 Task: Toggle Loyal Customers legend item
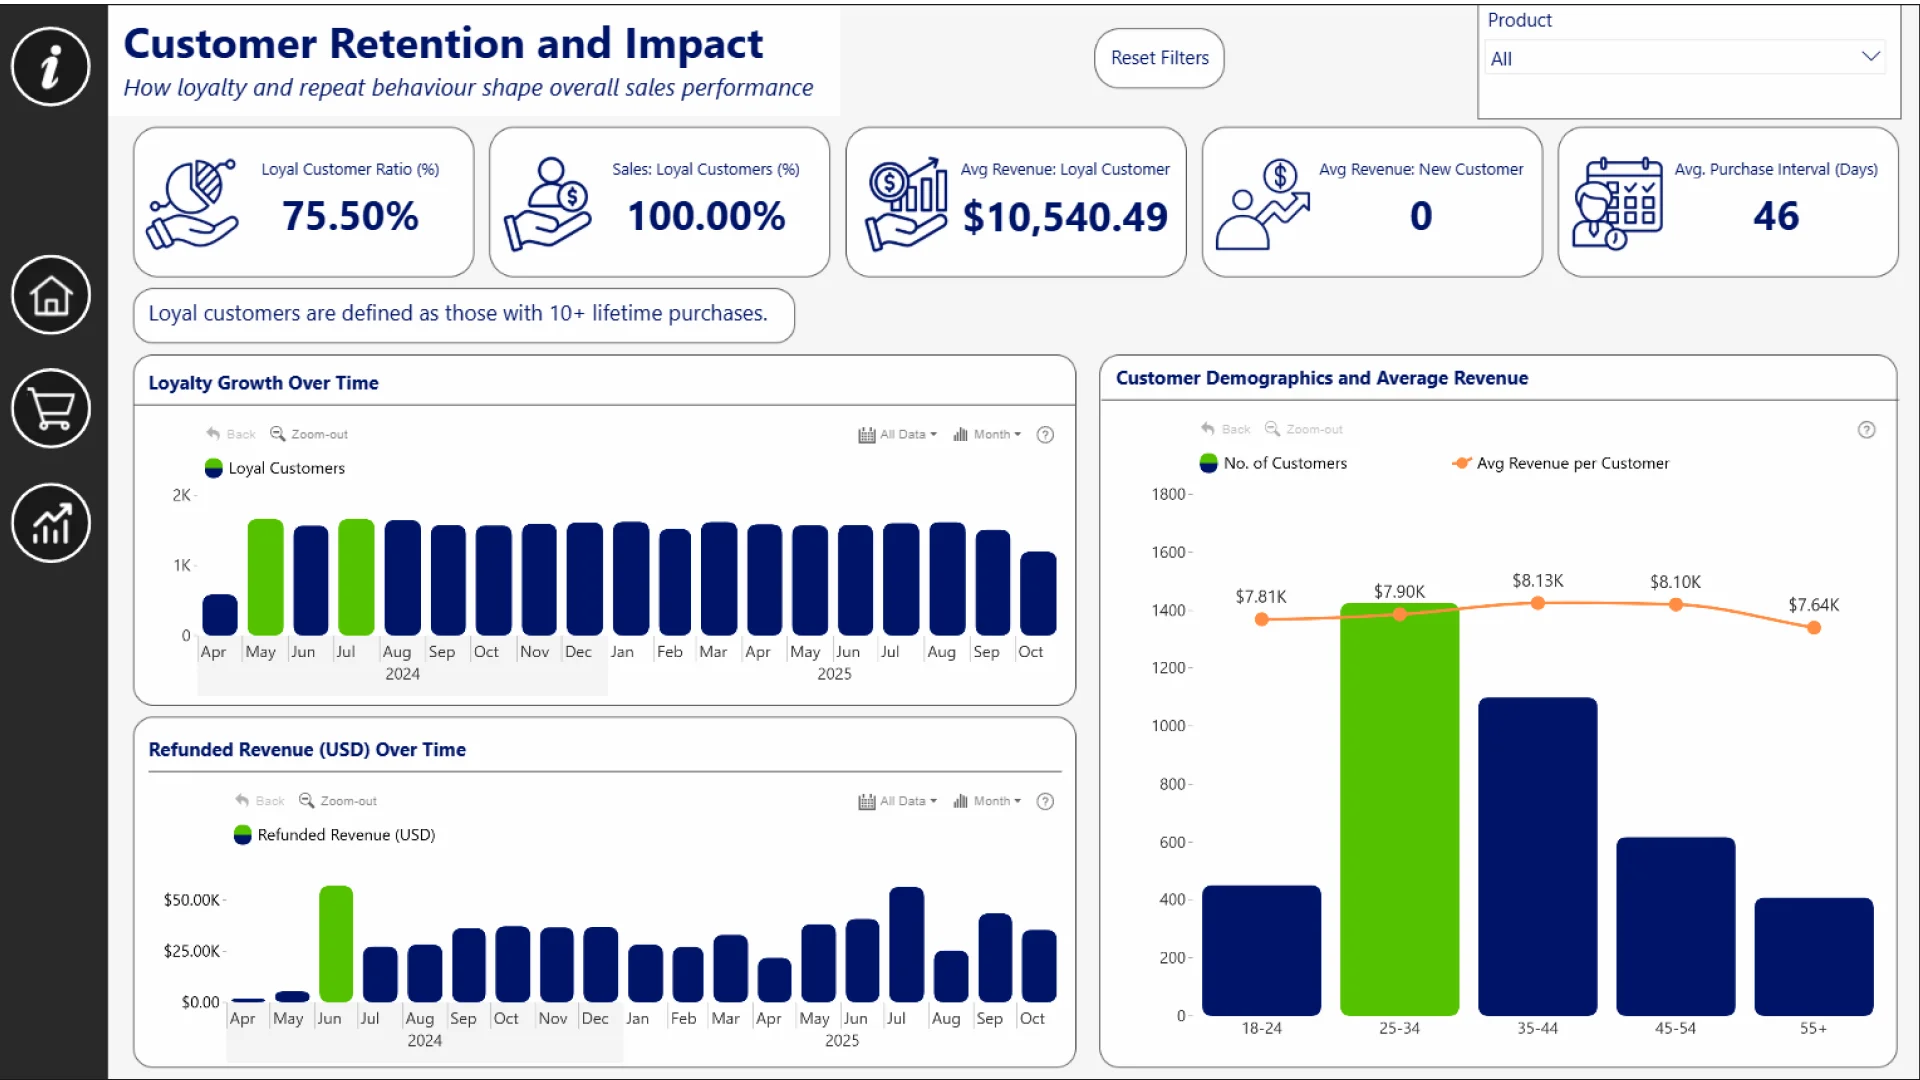click(275, 468)
